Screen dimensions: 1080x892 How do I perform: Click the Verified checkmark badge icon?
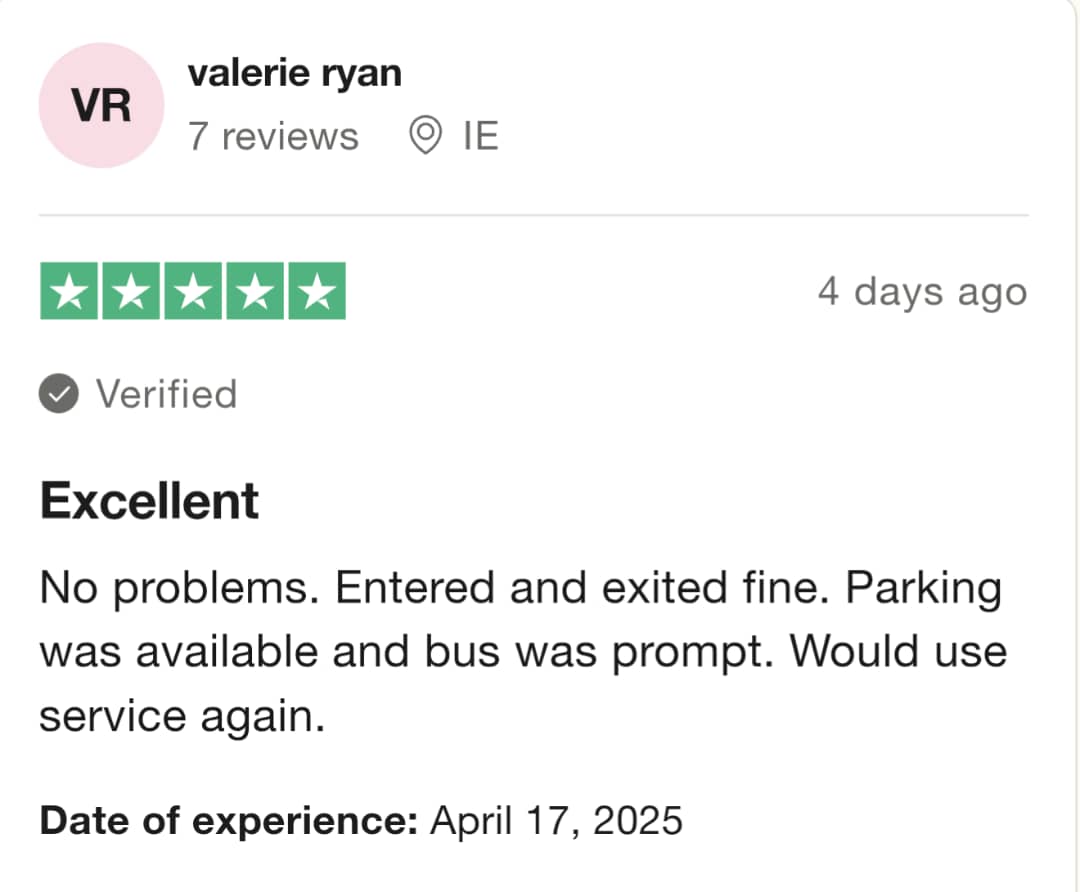coord(59,393)
